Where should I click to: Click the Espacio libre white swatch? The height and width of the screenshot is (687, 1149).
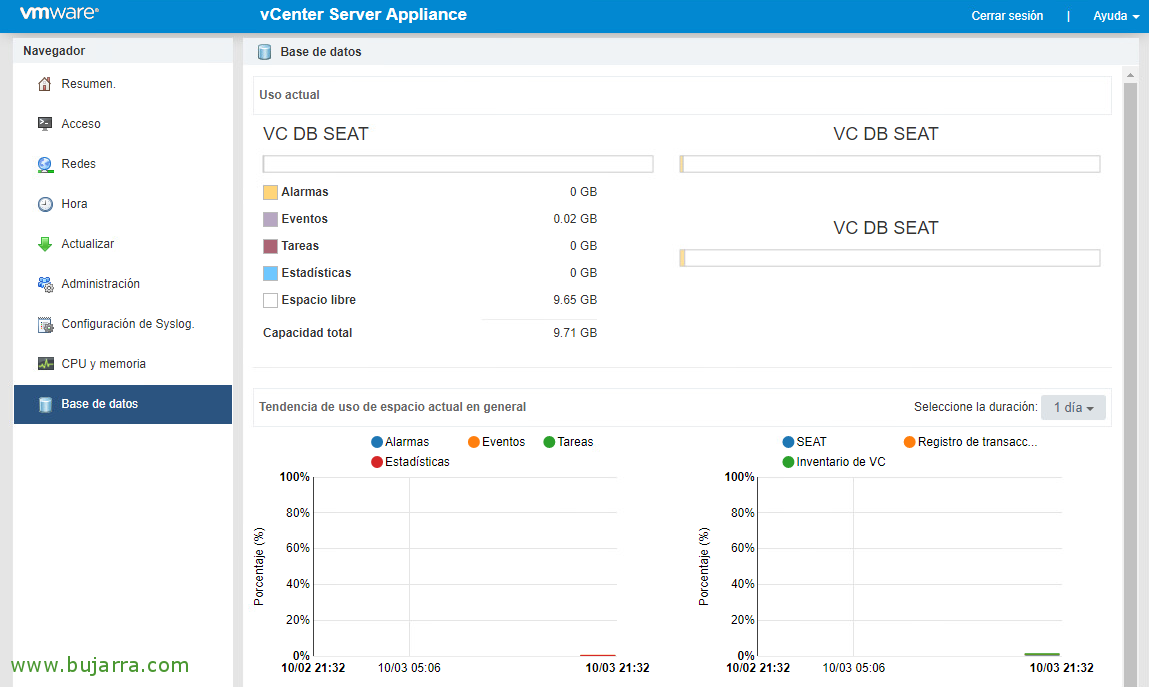tap(270, 300)
